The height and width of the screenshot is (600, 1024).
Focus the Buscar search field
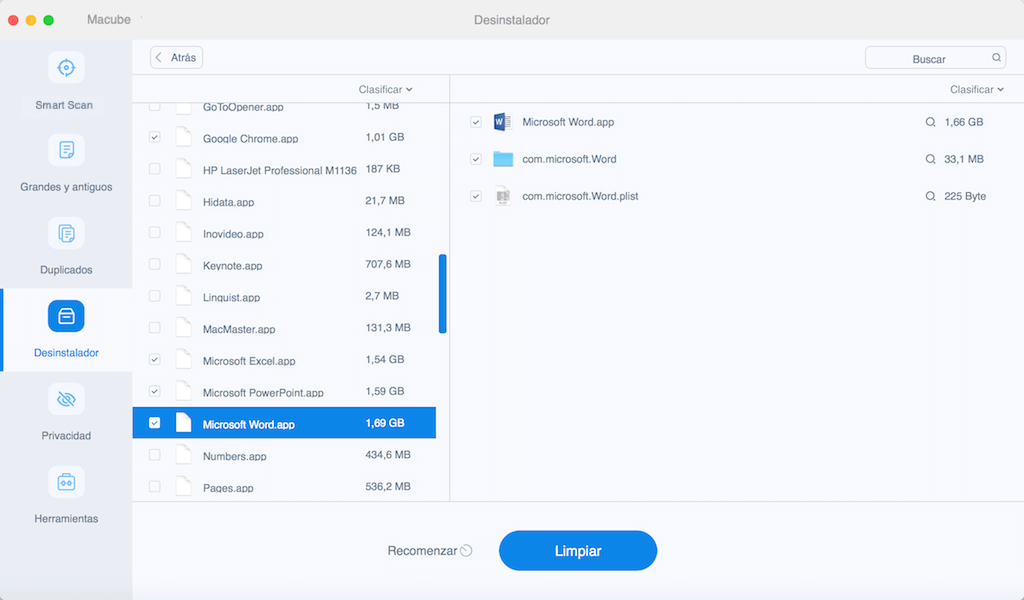click(x=935, y=57)
